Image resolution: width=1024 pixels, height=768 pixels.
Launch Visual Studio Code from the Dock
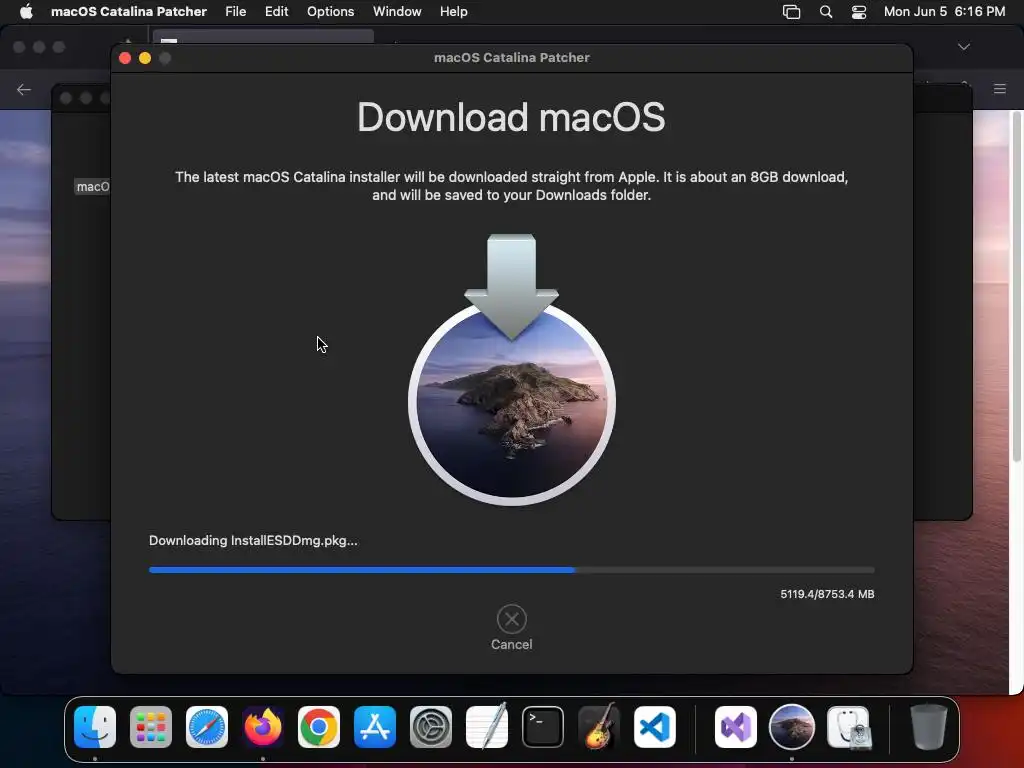click(654, 727)
